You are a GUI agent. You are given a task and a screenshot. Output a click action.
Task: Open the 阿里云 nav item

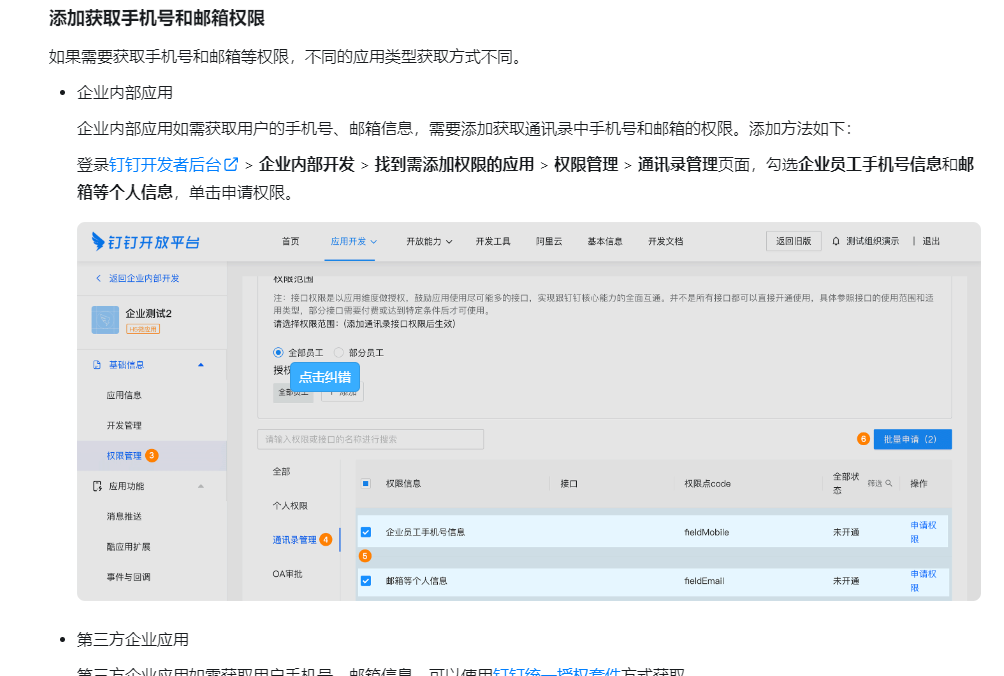click(549, 241)
